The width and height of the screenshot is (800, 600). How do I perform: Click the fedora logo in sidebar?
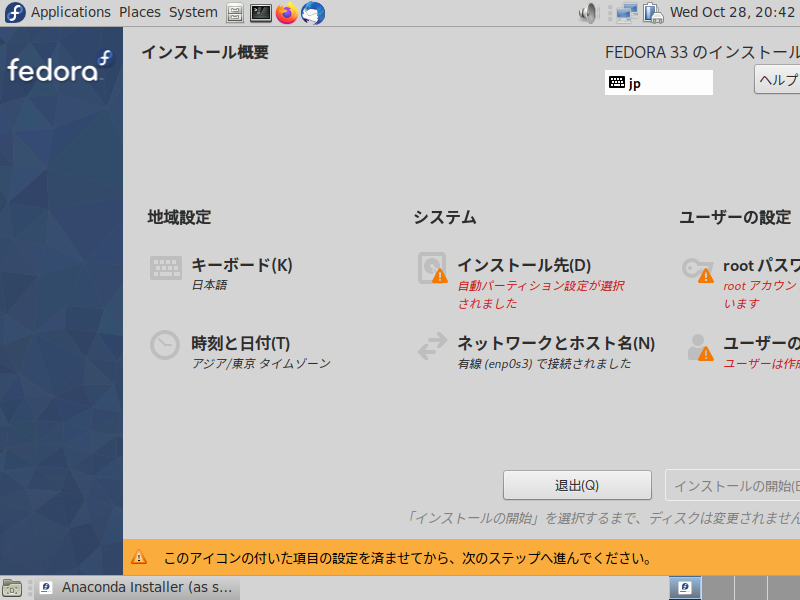(x=60, y=66)
